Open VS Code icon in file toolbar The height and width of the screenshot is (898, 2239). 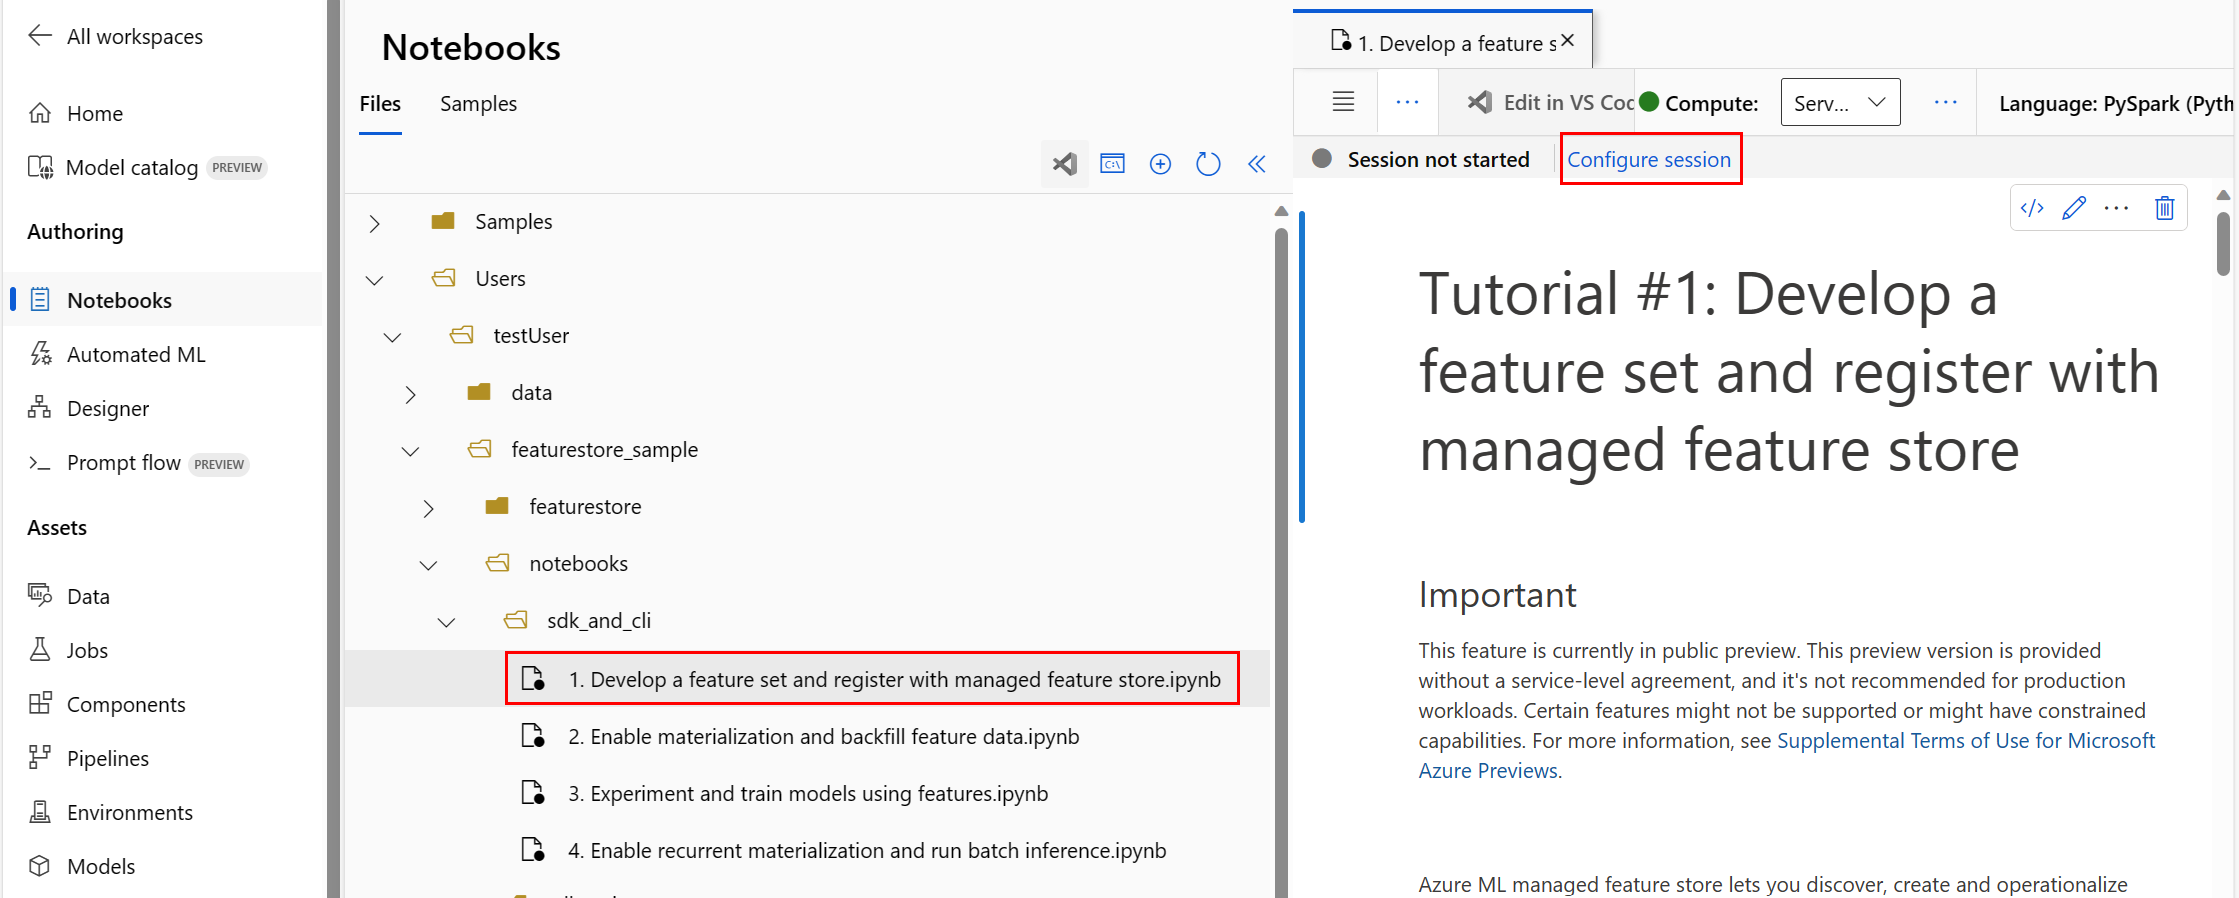pos(1065,164)
